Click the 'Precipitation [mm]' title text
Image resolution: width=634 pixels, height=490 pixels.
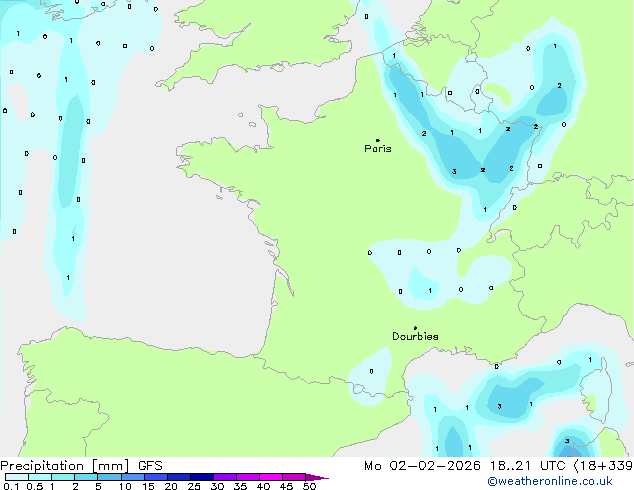coord(65,466)
